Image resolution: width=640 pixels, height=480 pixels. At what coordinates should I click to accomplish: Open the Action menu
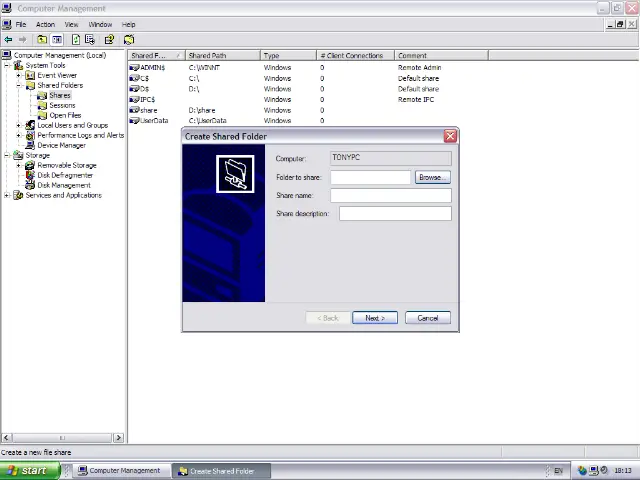(45, 24)
